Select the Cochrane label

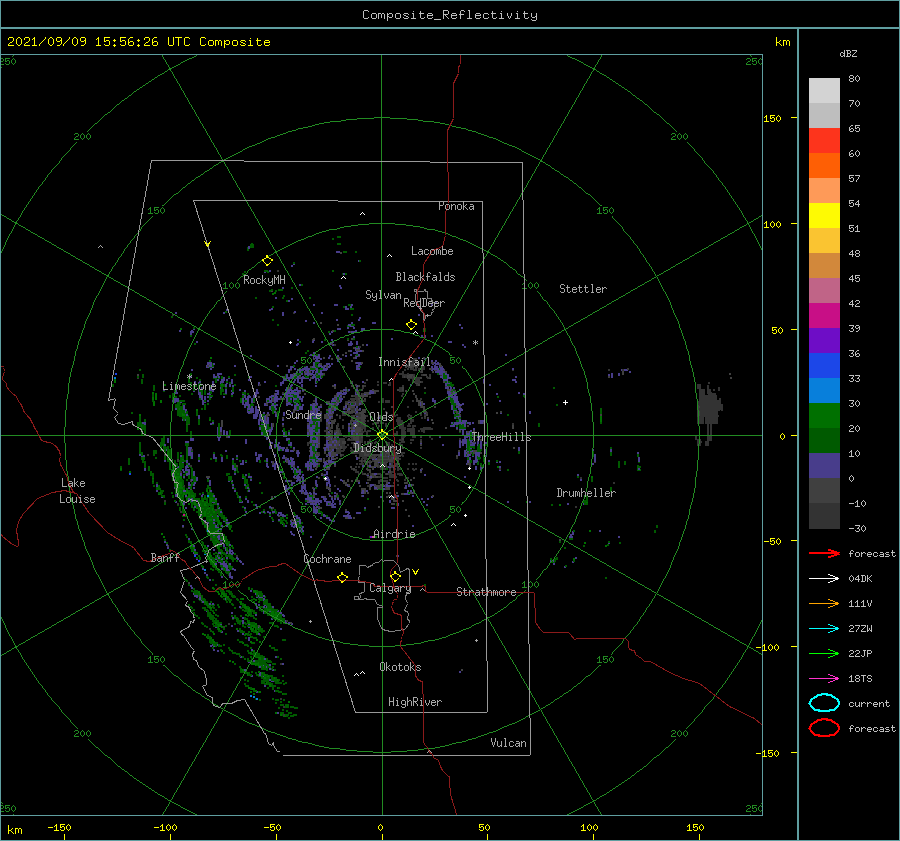coord(327,559)
